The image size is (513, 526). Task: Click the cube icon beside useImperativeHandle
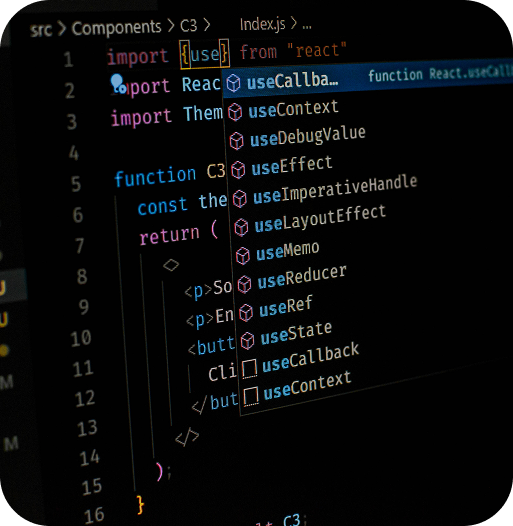tap(240, 198)
